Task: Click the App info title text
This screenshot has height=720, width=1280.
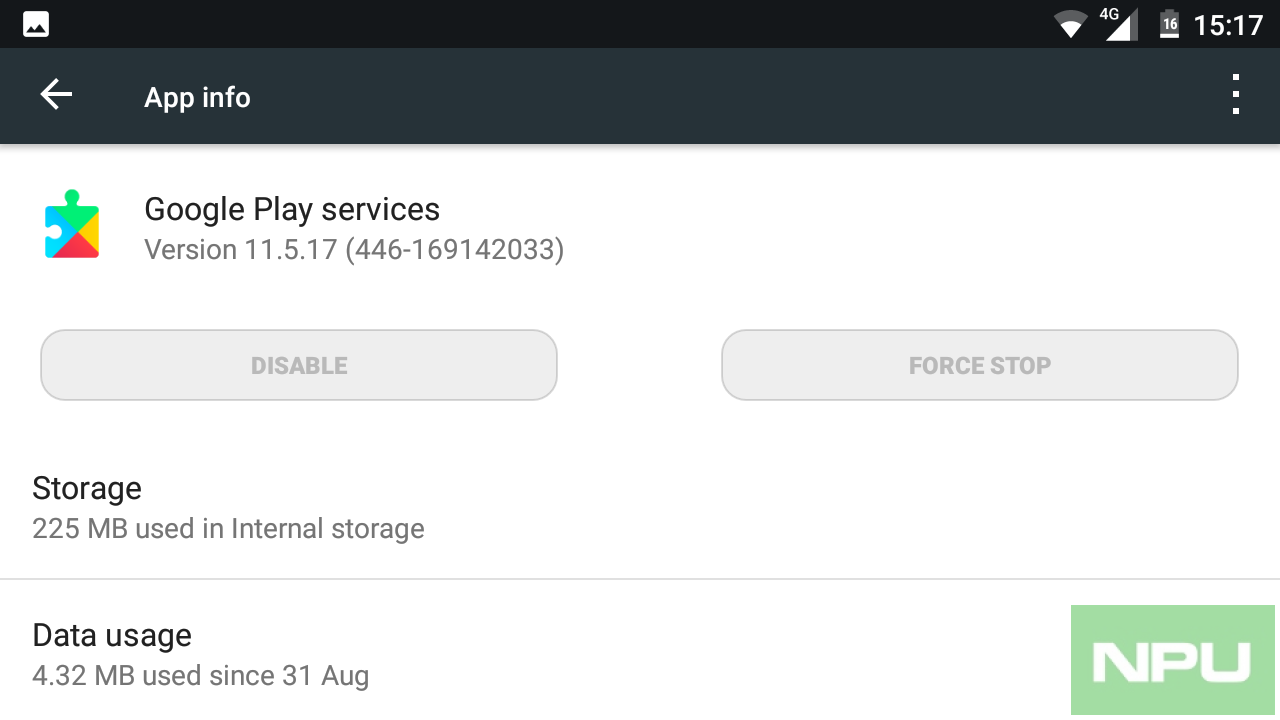Action: [x=197, y=97]
